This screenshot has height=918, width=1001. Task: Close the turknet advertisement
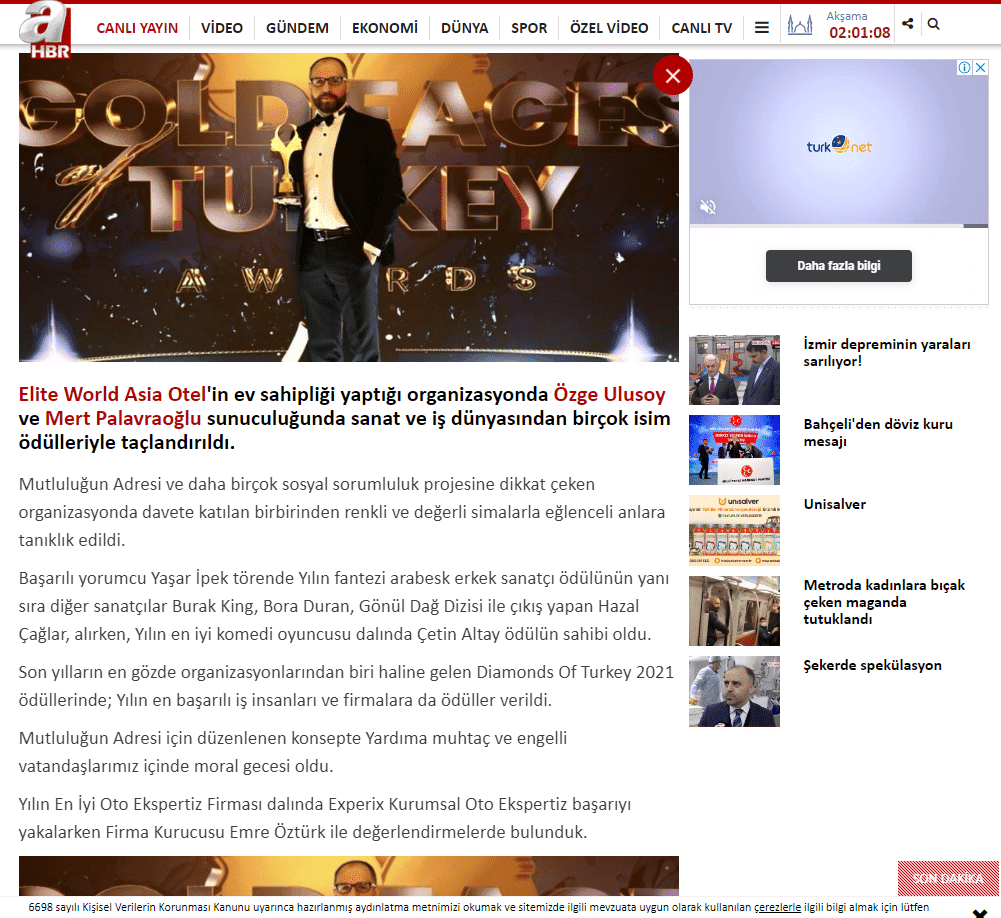pyautogui.click(x=981, y=68)
